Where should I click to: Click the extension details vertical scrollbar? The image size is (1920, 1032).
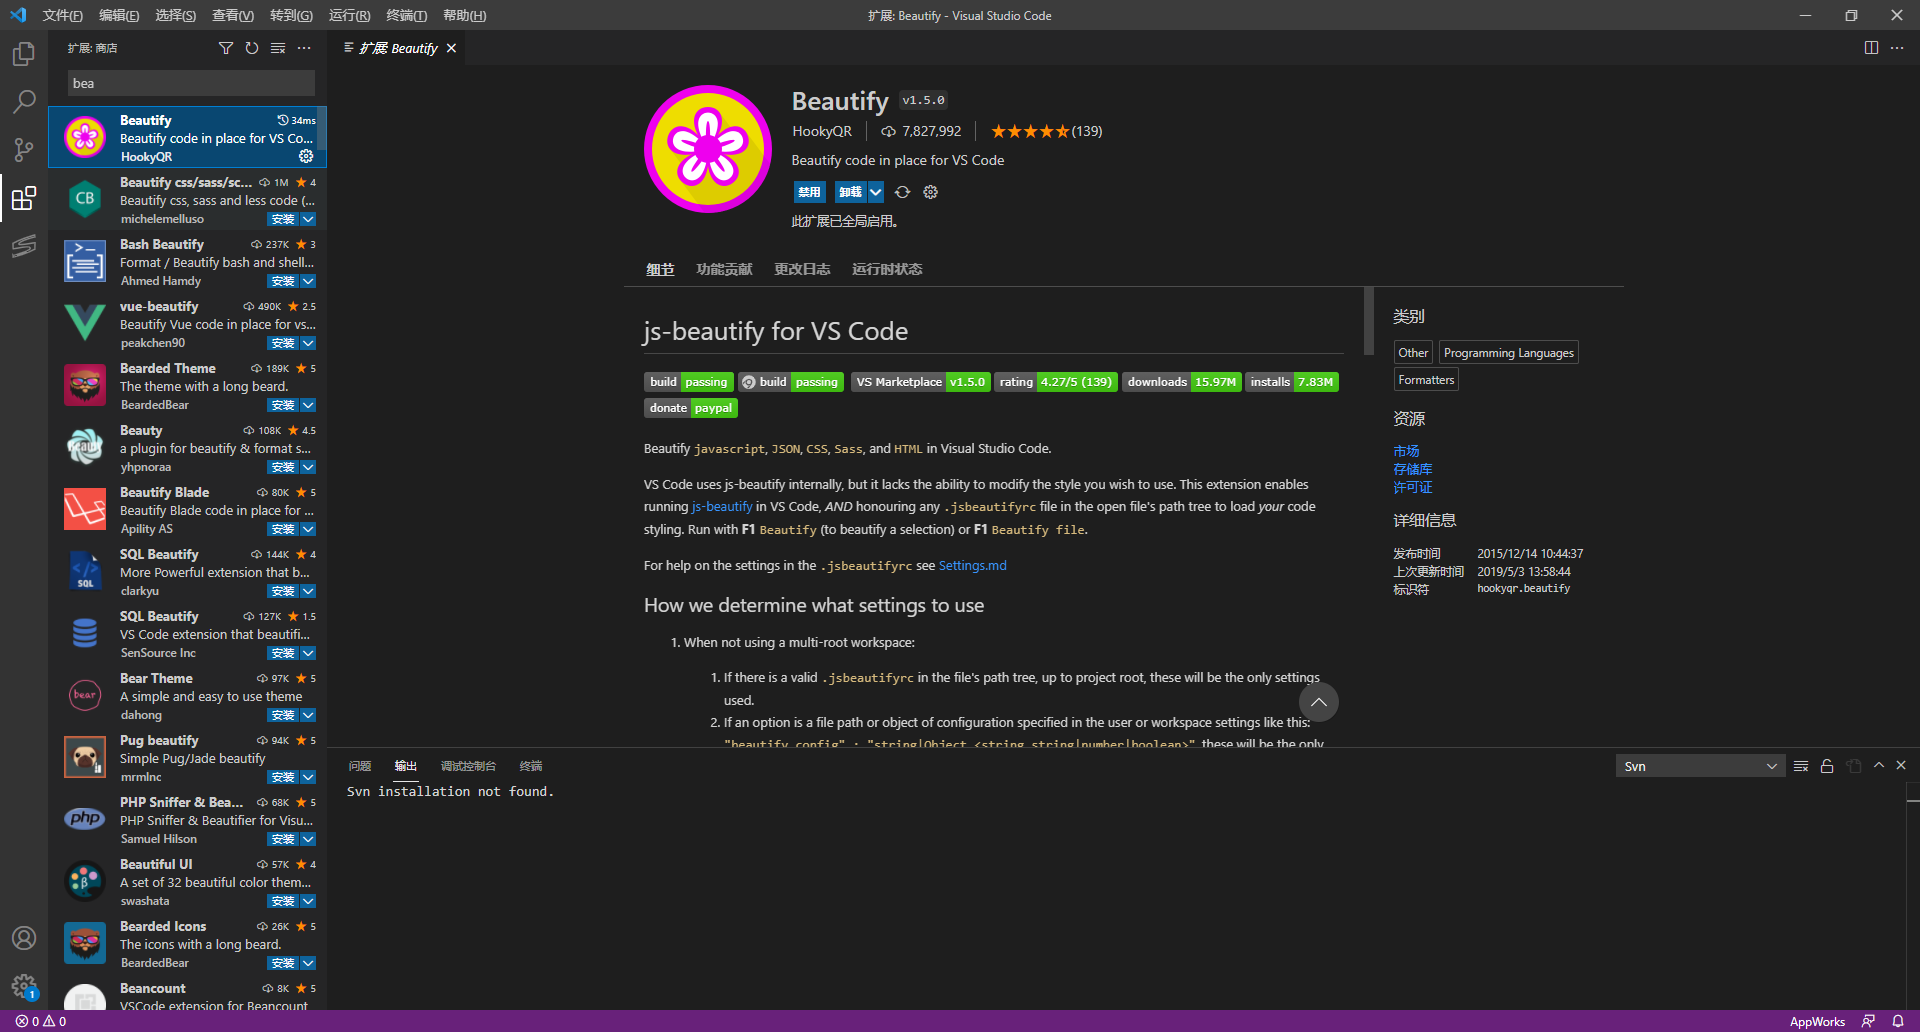[1368, 321]
